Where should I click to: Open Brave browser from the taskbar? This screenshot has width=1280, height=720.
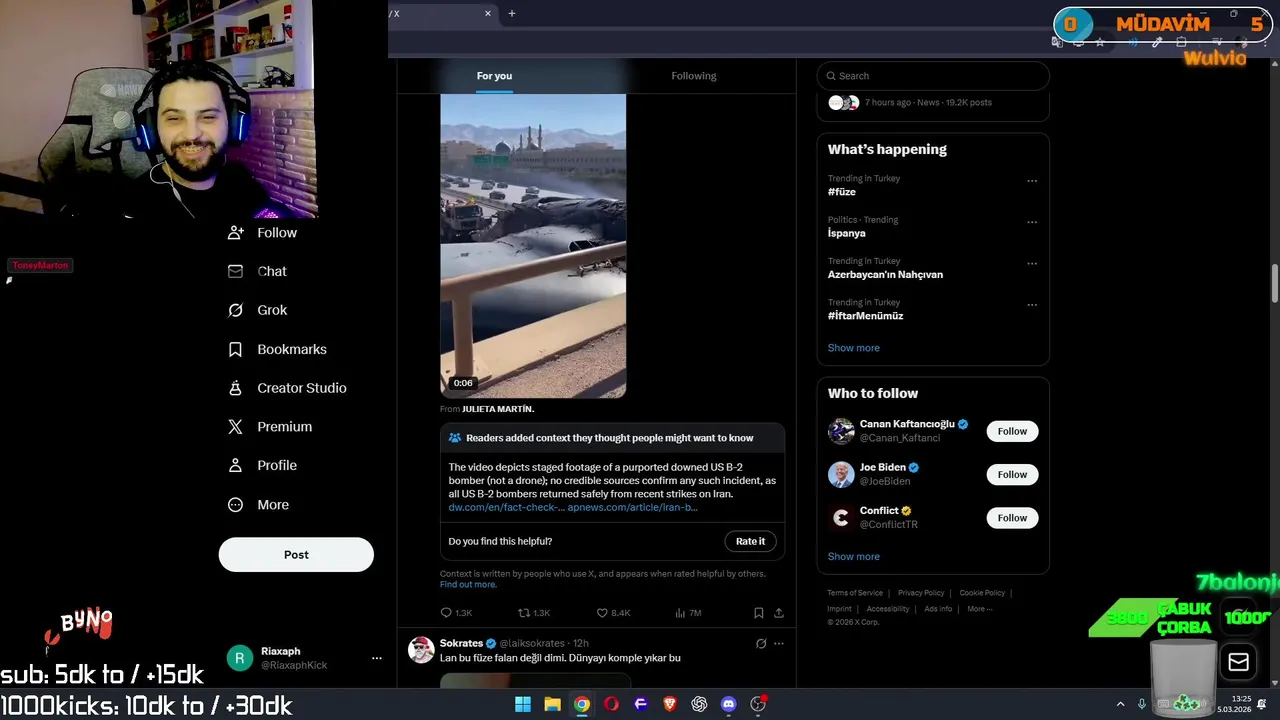click(670, 704)
